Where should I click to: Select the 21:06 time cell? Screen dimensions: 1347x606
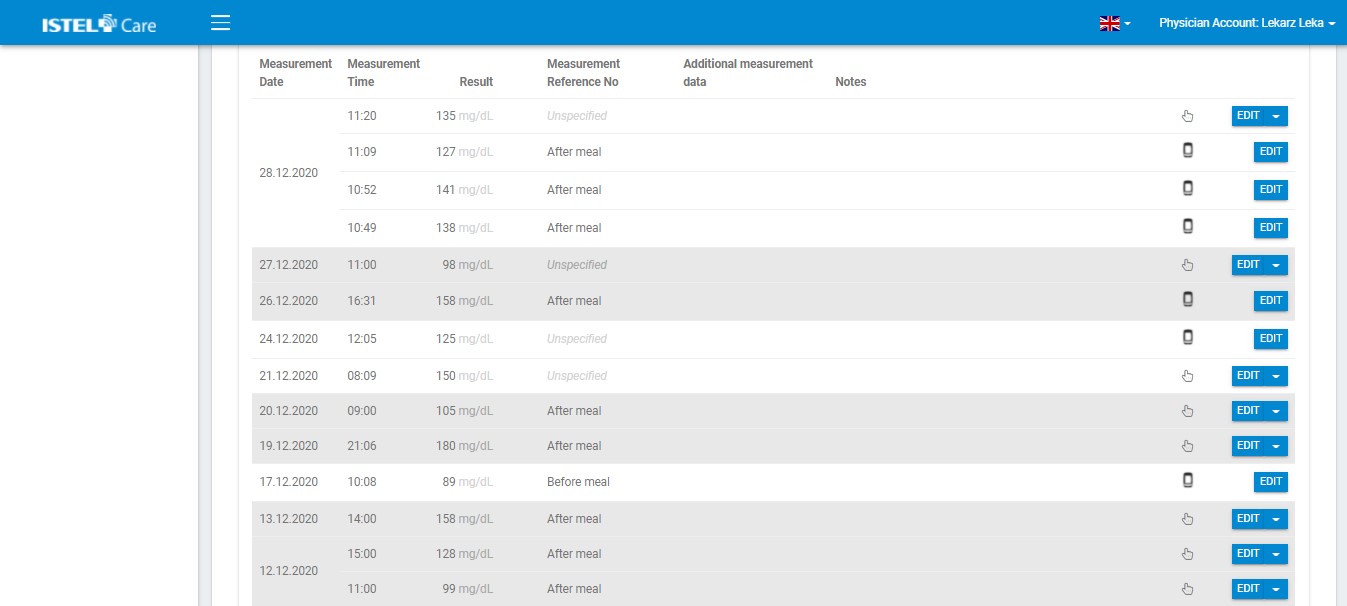tap(362, 446)
